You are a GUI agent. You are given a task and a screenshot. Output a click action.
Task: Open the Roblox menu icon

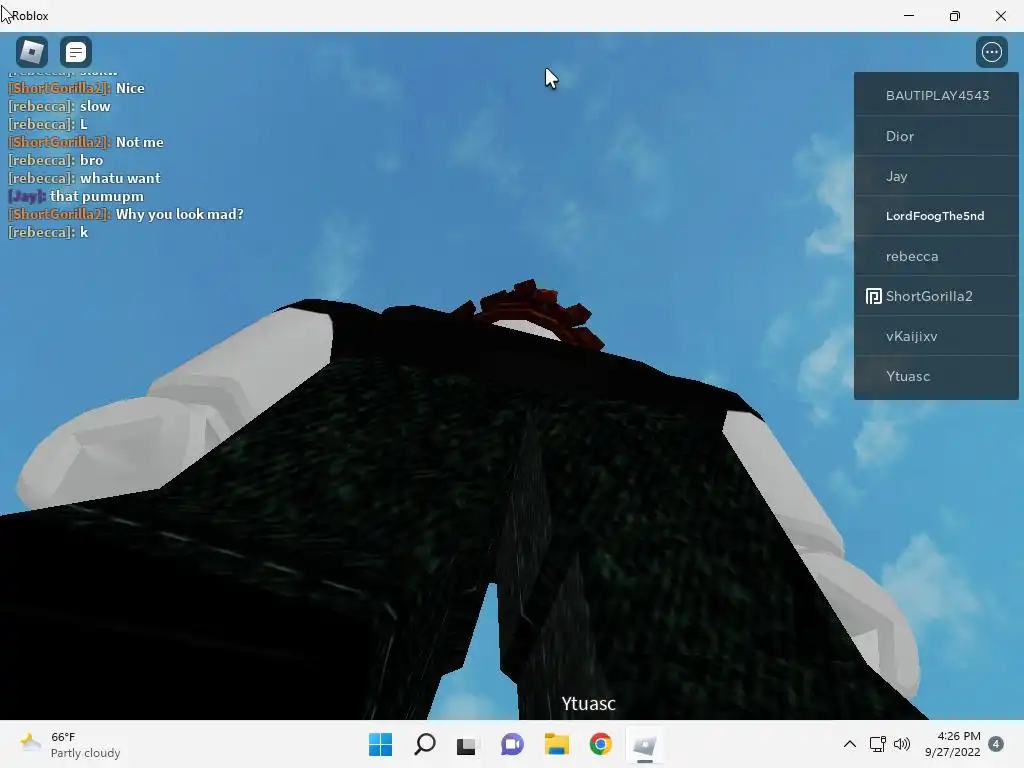pos(31,52)
